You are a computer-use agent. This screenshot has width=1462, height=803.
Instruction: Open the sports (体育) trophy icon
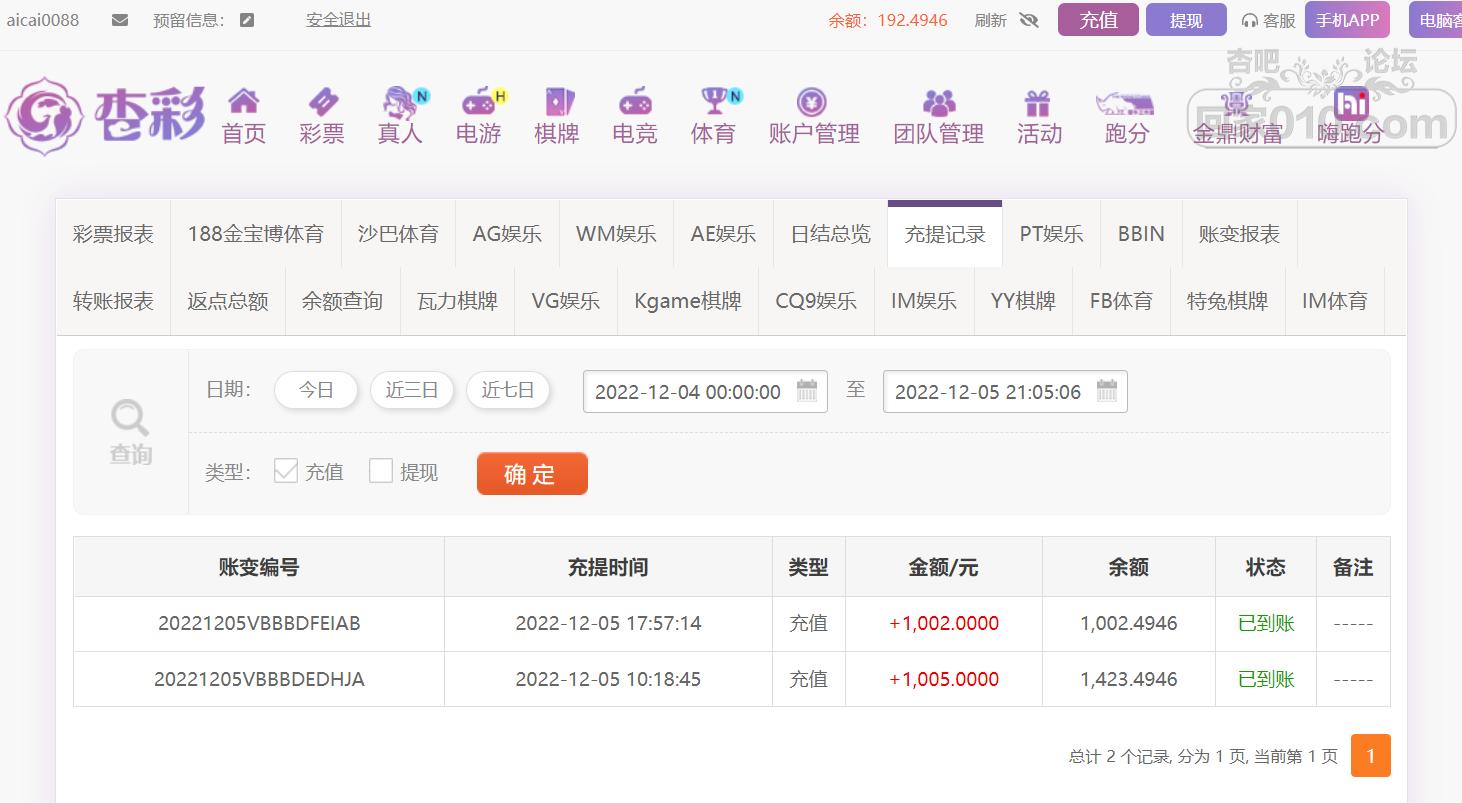pos(714,102)
